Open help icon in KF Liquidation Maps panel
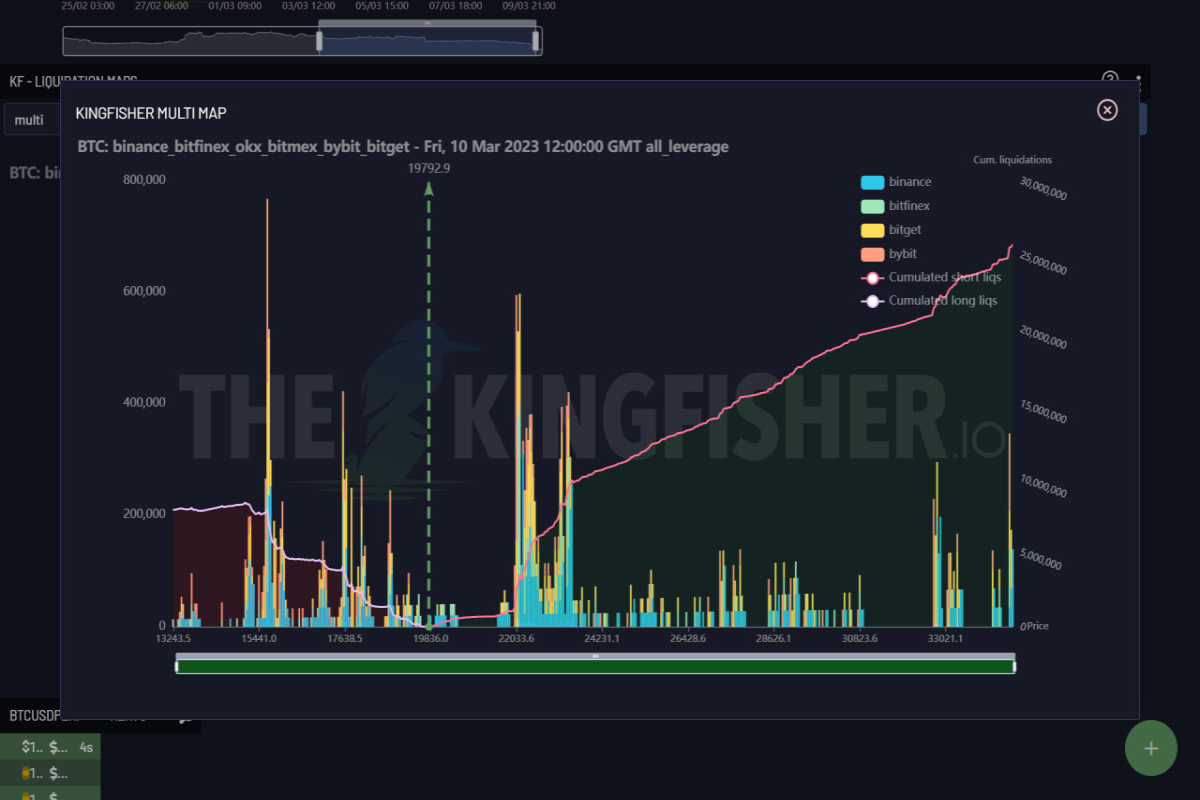This screenshot has height=800, width=1200. point(1110,79)
